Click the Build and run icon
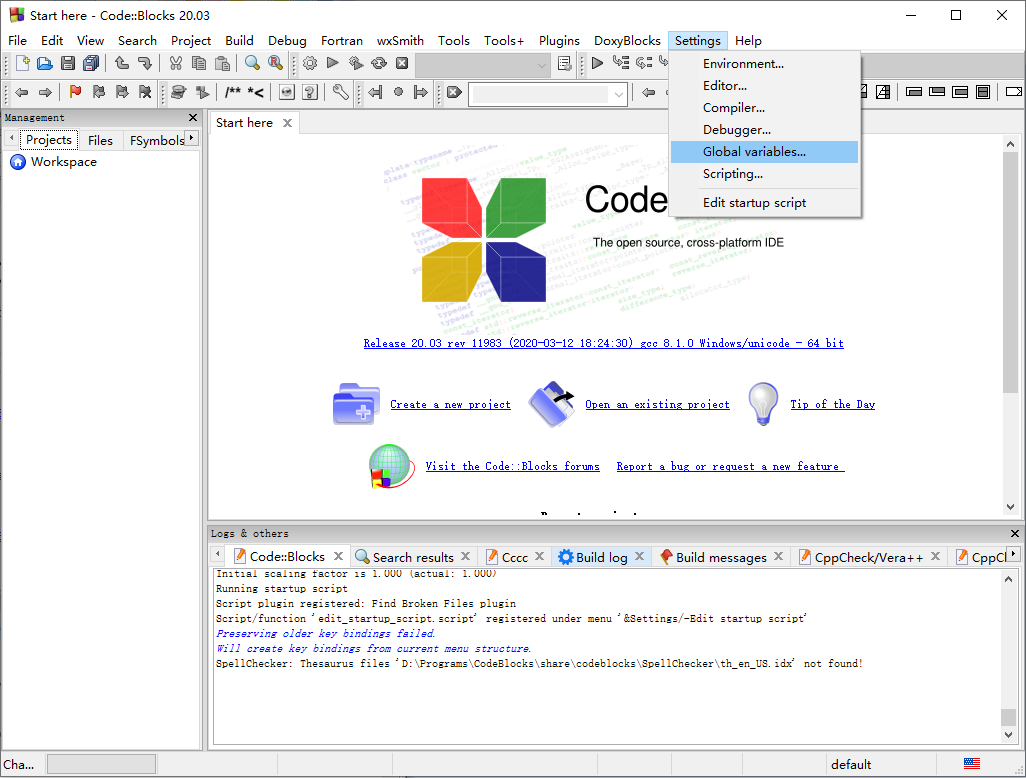 [x=355, y=63]
